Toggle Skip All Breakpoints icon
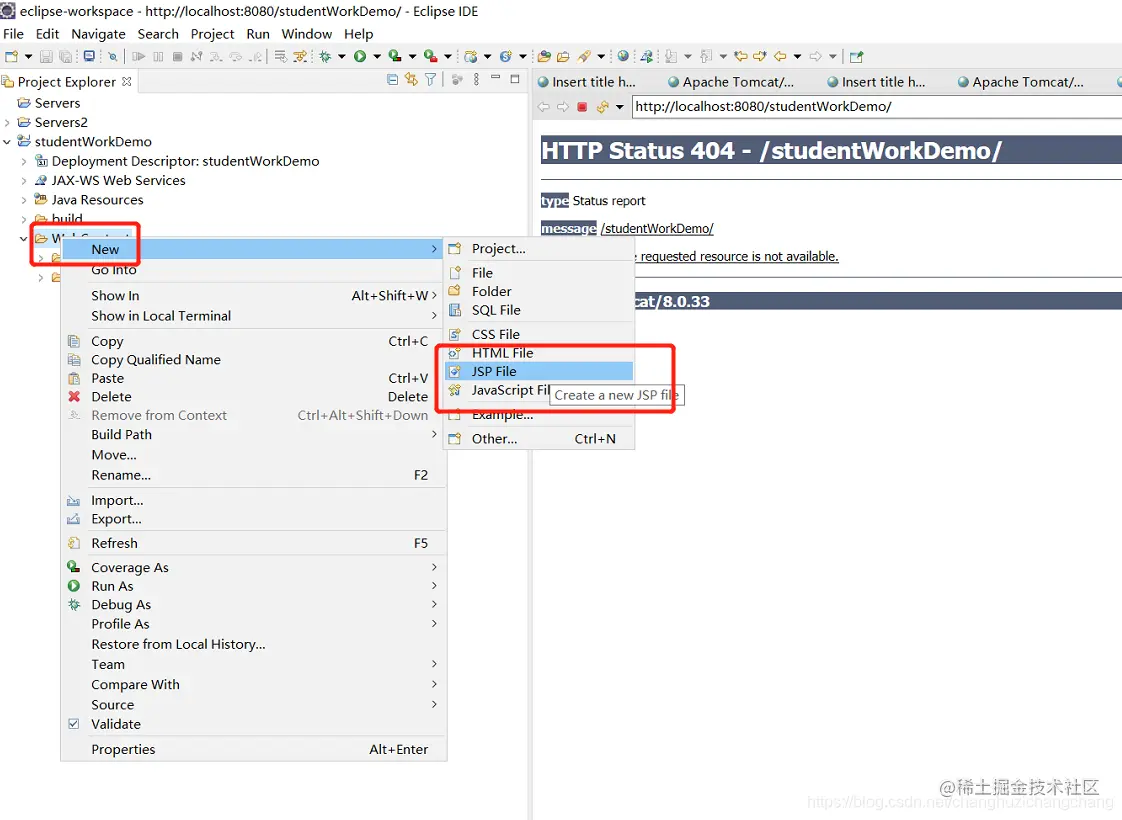1122x820 pixels. (112, 57)
